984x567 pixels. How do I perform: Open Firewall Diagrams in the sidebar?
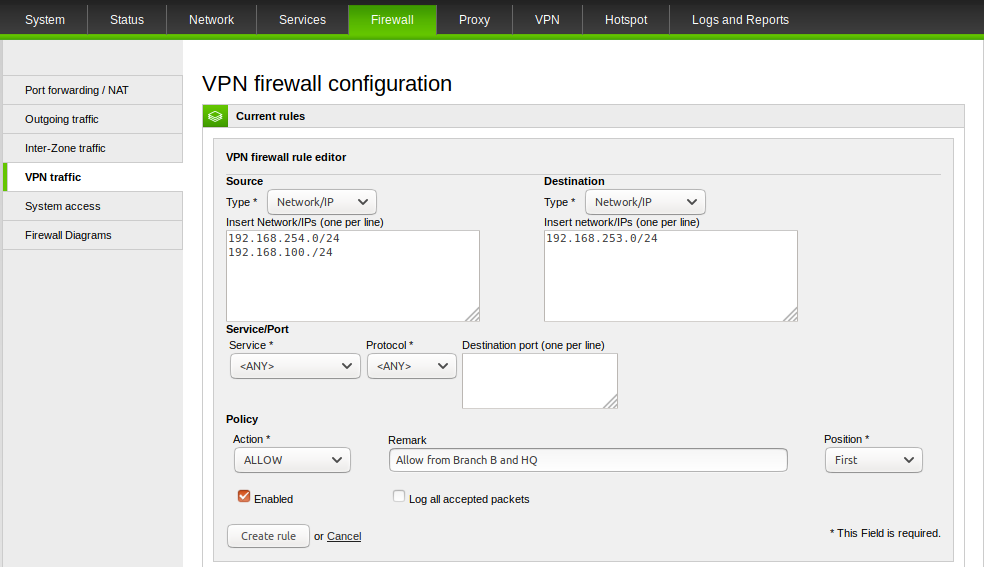[x=68, y=235]
